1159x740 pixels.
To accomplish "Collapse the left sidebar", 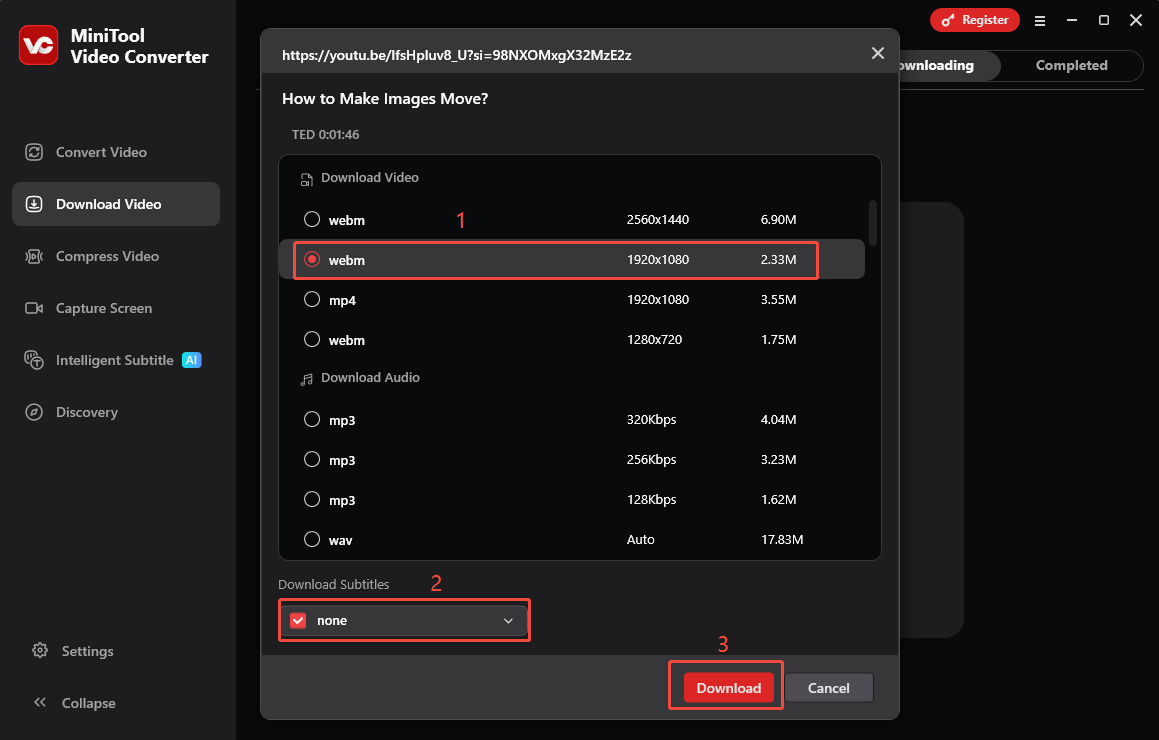I will [72, 703].
